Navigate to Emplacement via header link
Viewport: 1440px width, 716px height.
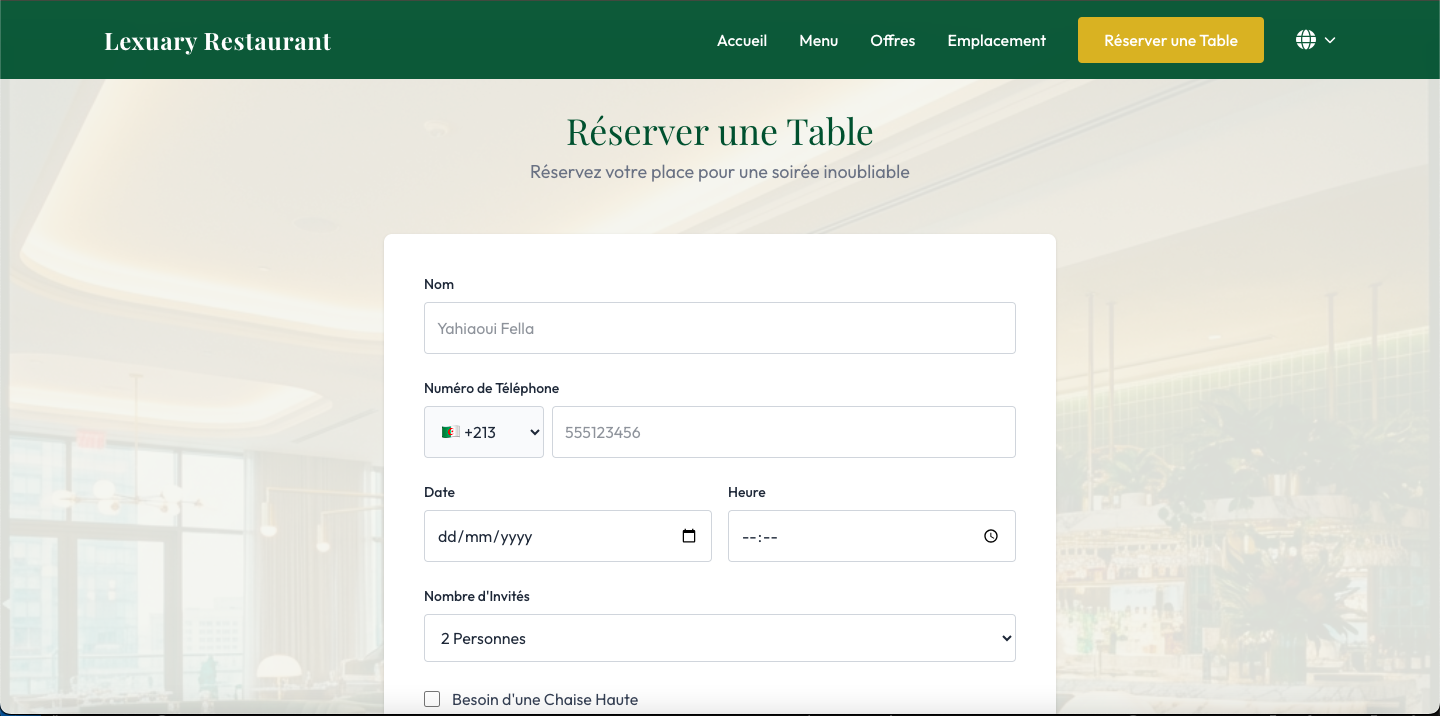[996, 40]
